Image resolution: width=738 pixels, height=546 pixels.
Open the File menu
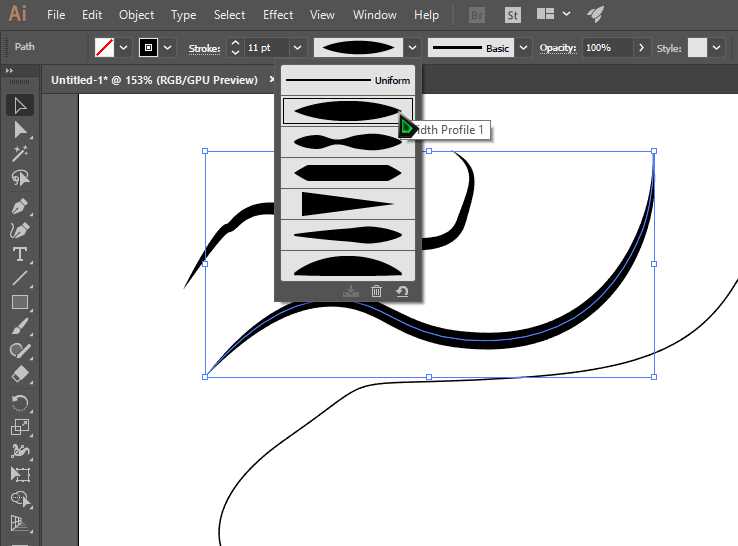[56, 15]
